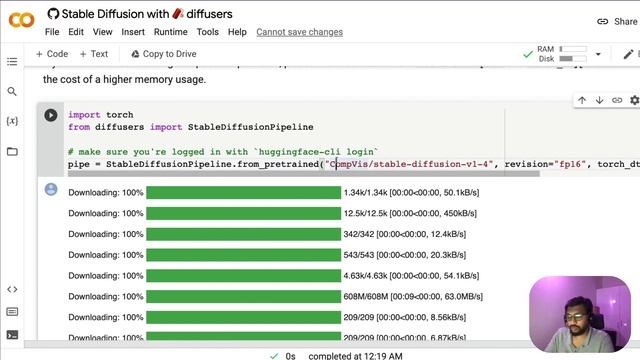640x360 pixels.
Task: Open cell settings gear icon
Action: click(x=634, y=100)
